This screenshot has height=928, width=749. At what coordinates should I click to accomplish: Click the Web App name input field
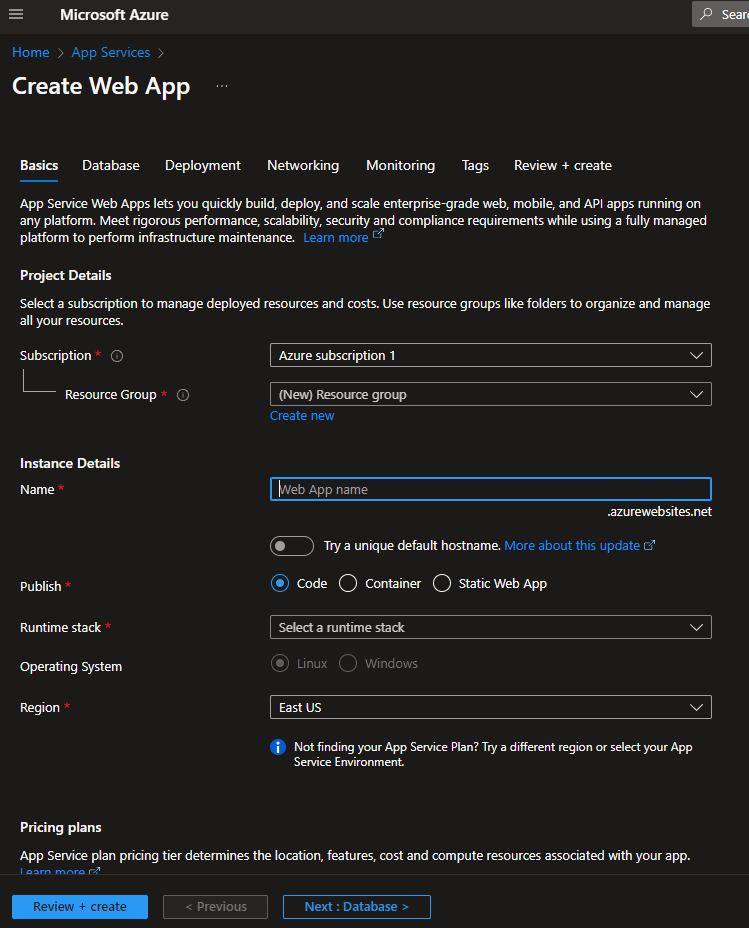(x=490, y=489)
